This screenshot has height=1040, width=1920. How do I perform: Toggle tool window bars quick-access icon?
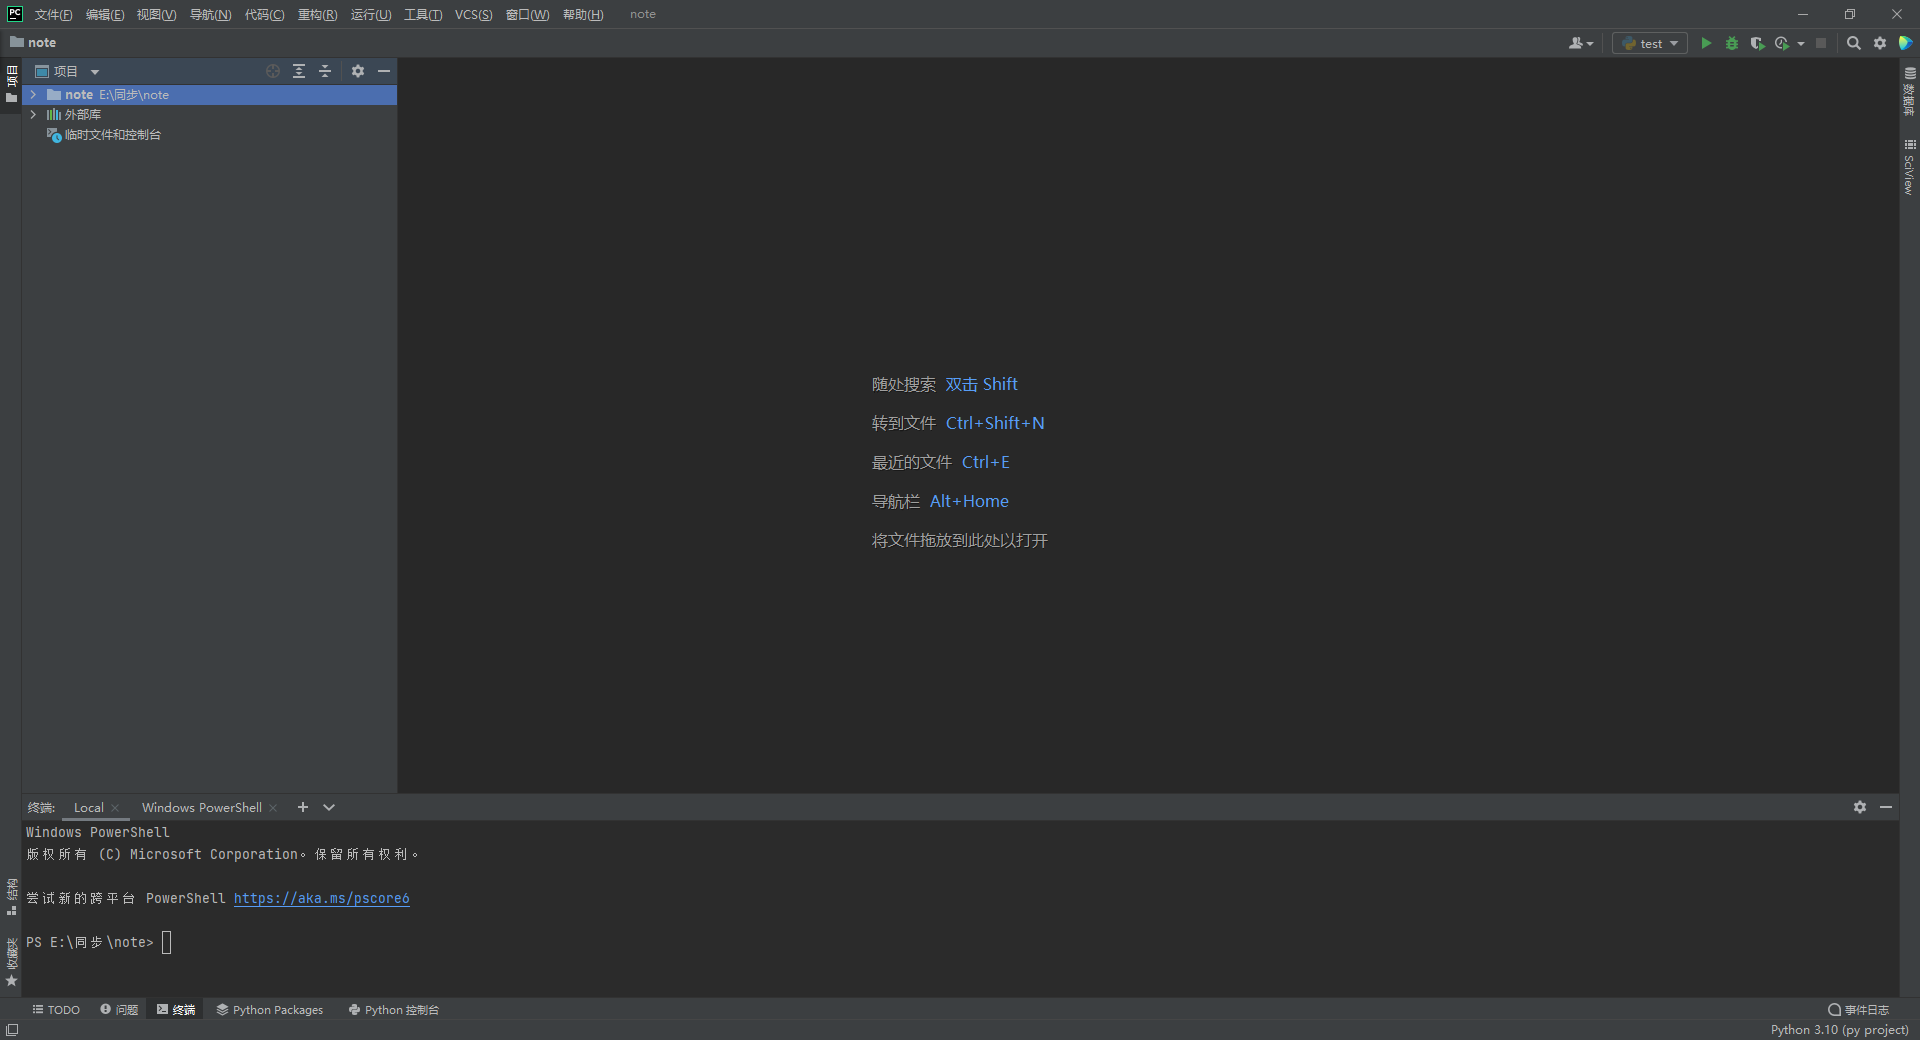[x=12, y=1030]
